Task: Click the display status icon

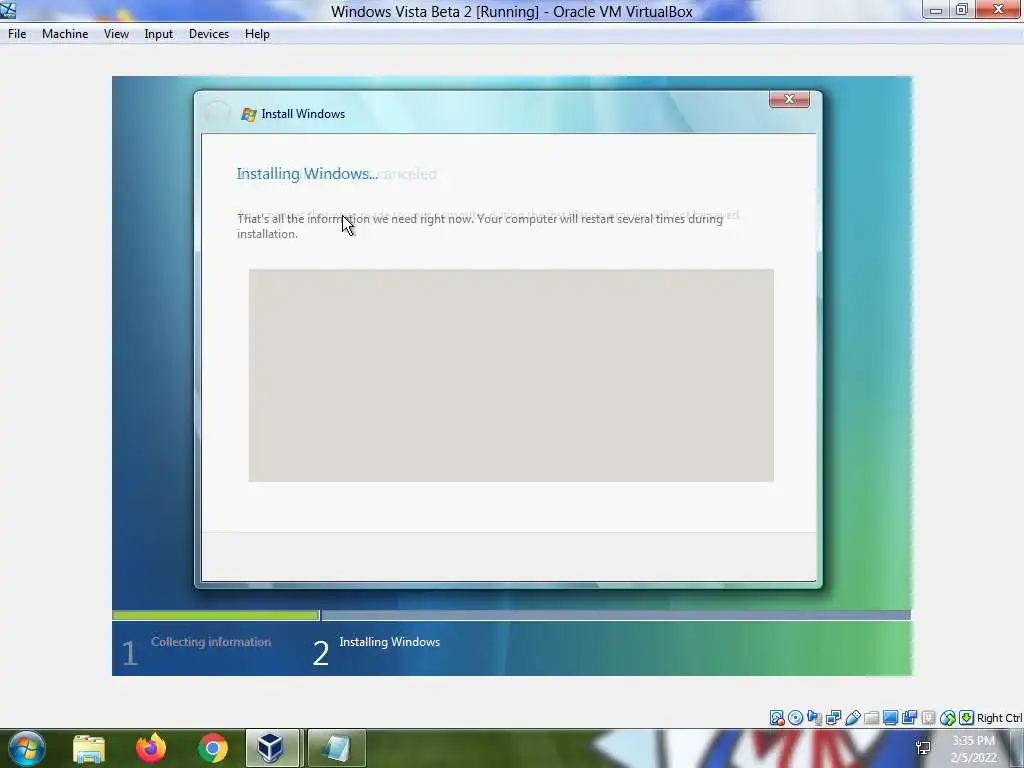Action: (x=890, y=718)
